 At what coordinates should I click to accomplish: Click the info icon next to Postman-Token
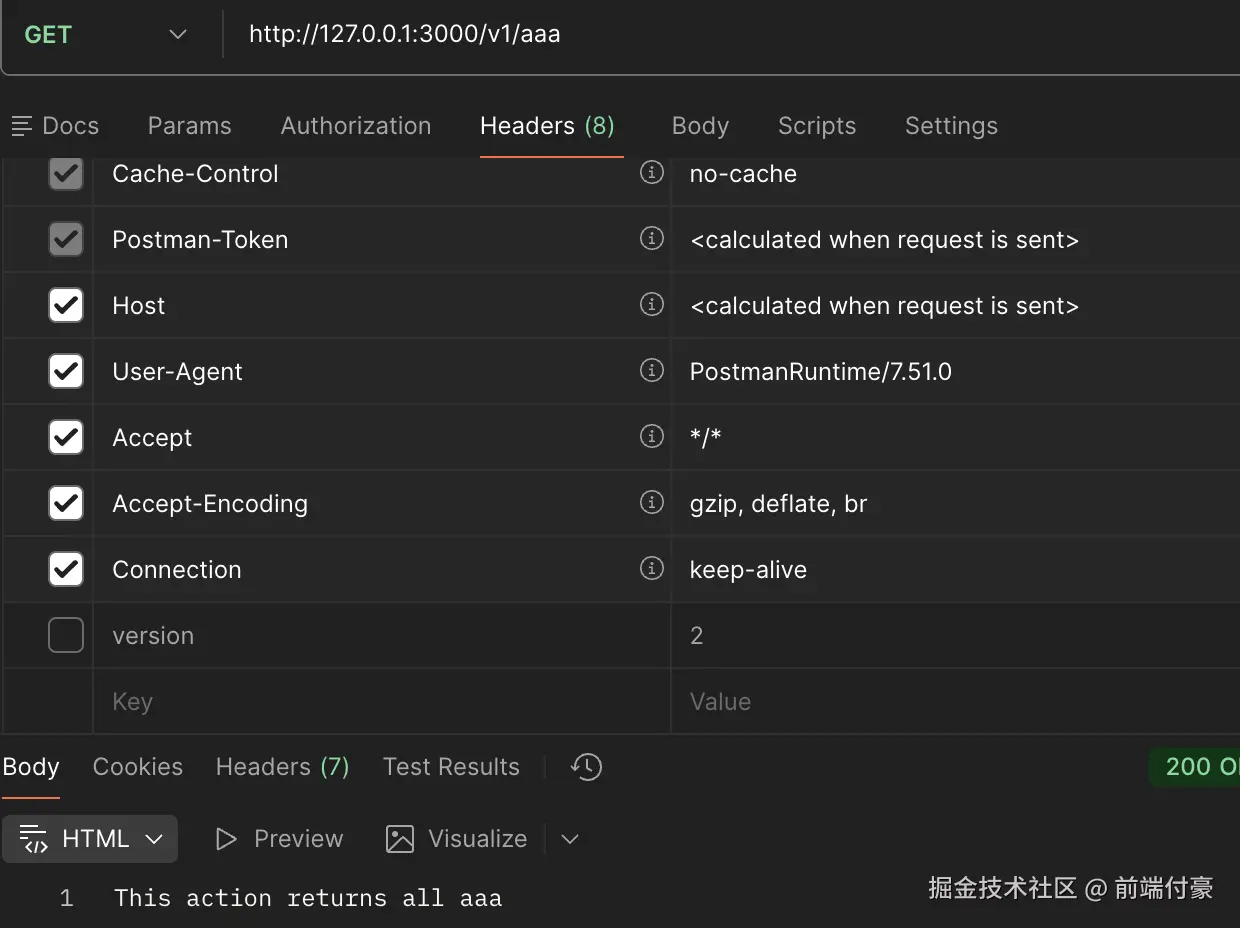652,239
